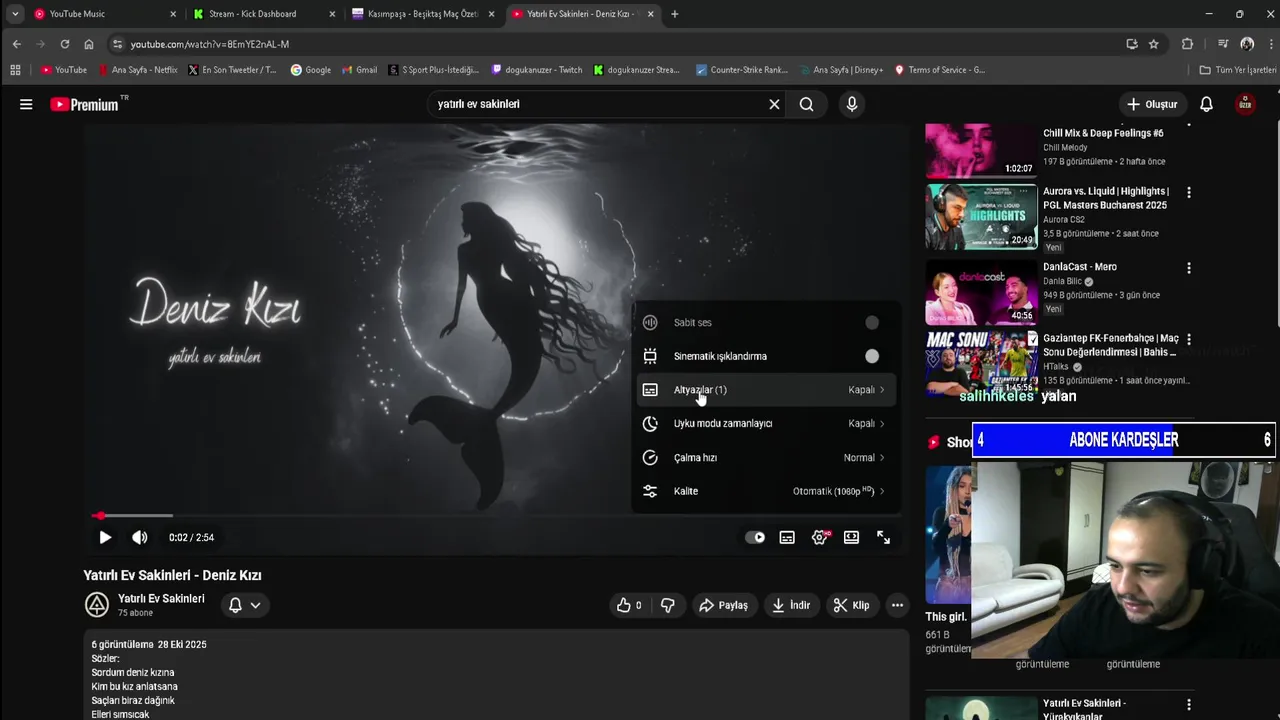Open Chrome home page button

pyautogui.click(x=89, y=44)
